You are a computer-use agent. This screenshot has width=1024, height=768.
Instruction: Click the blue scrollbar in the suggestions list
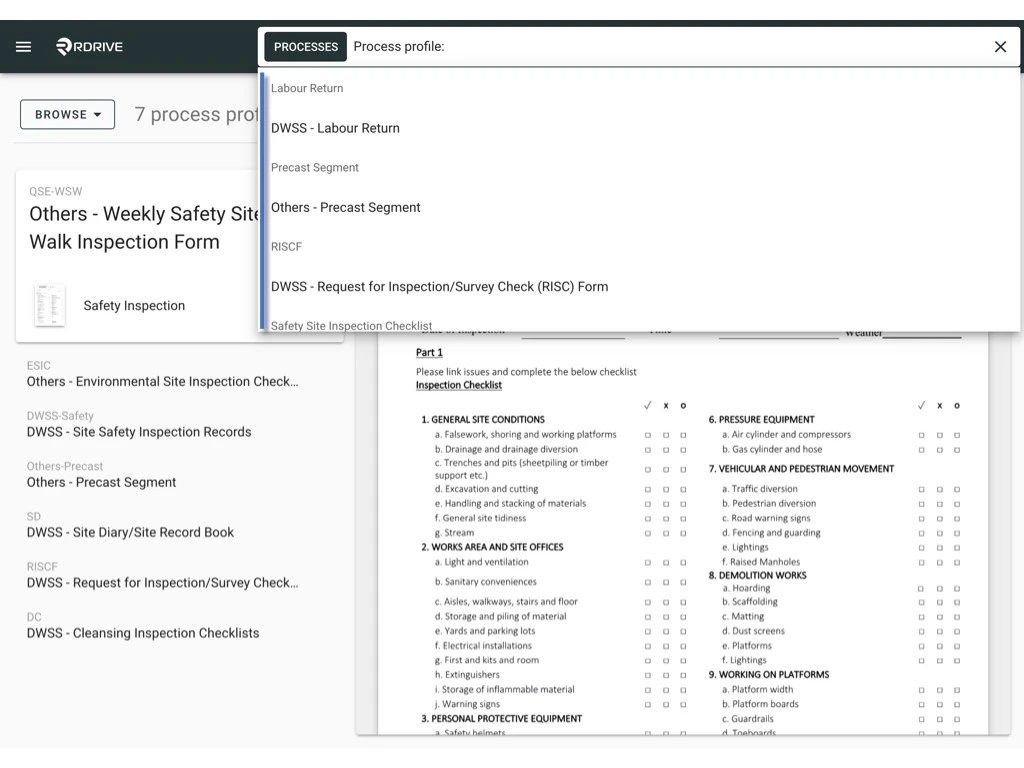tap(263, 200)
